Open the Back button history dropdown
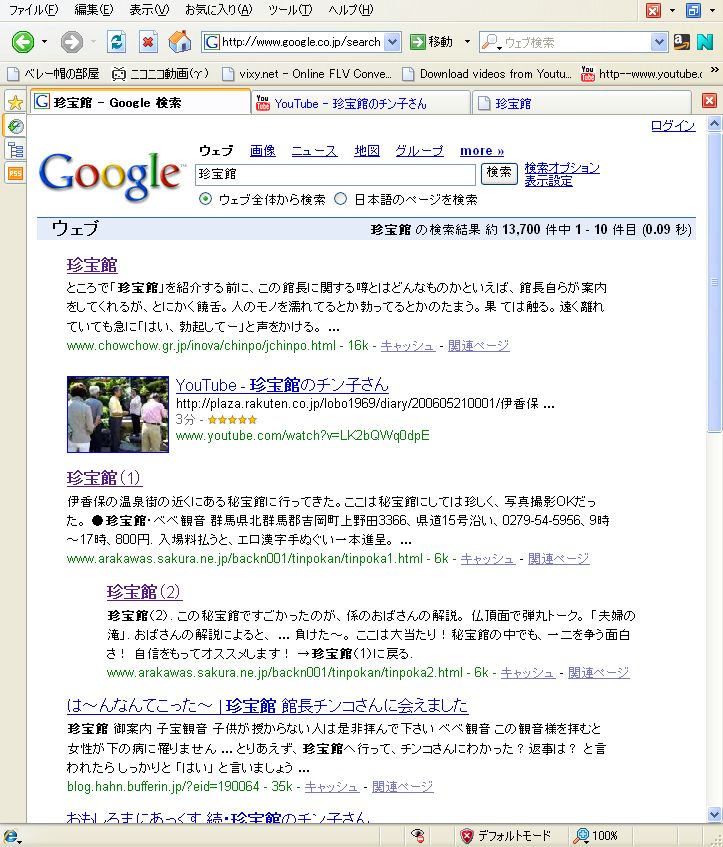This screenshot has height=847, width=723. [44, 42]
